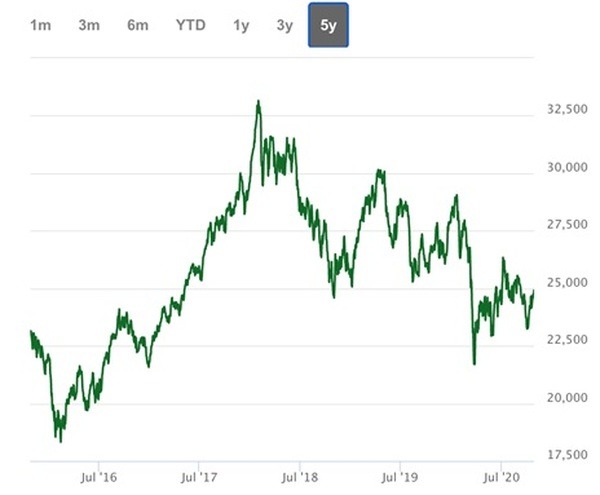
Task: Click the highest peak of the green line
Action: 258,102
